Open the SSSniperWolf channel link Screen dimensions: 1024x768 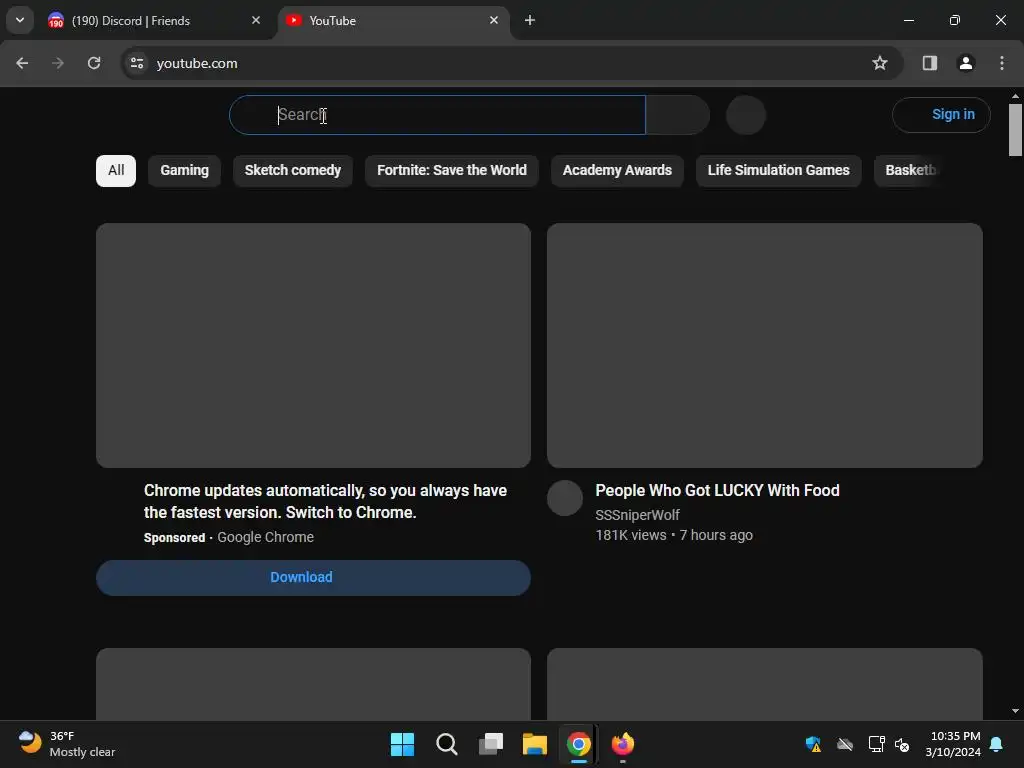coord(637,515)
